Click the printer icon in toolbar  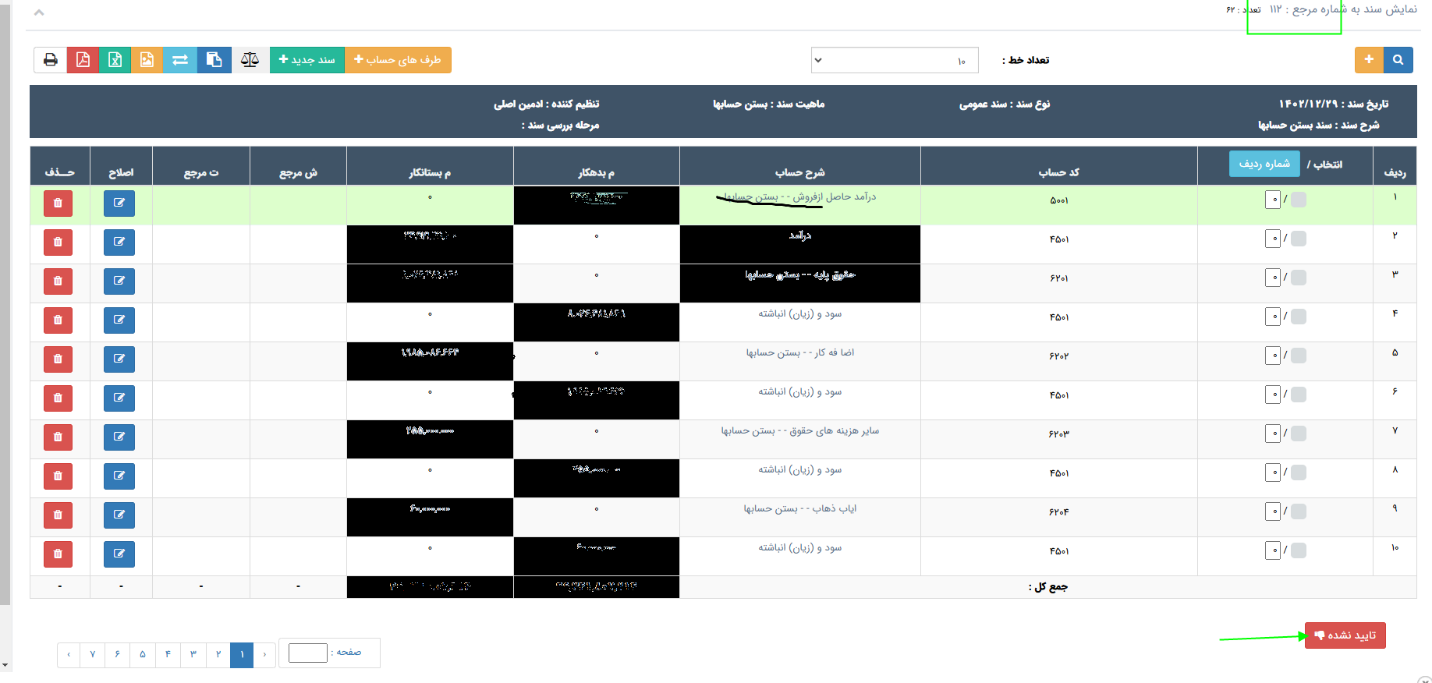[x=50, y=60]
